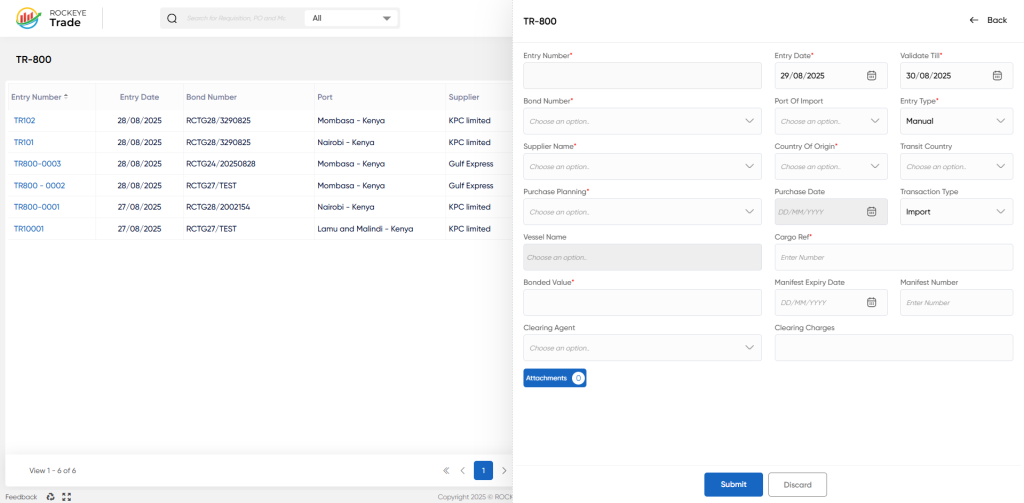This screenshot has width=1024, height=503.
Task: Open entry TR800-0001
Action: point(37,207)
